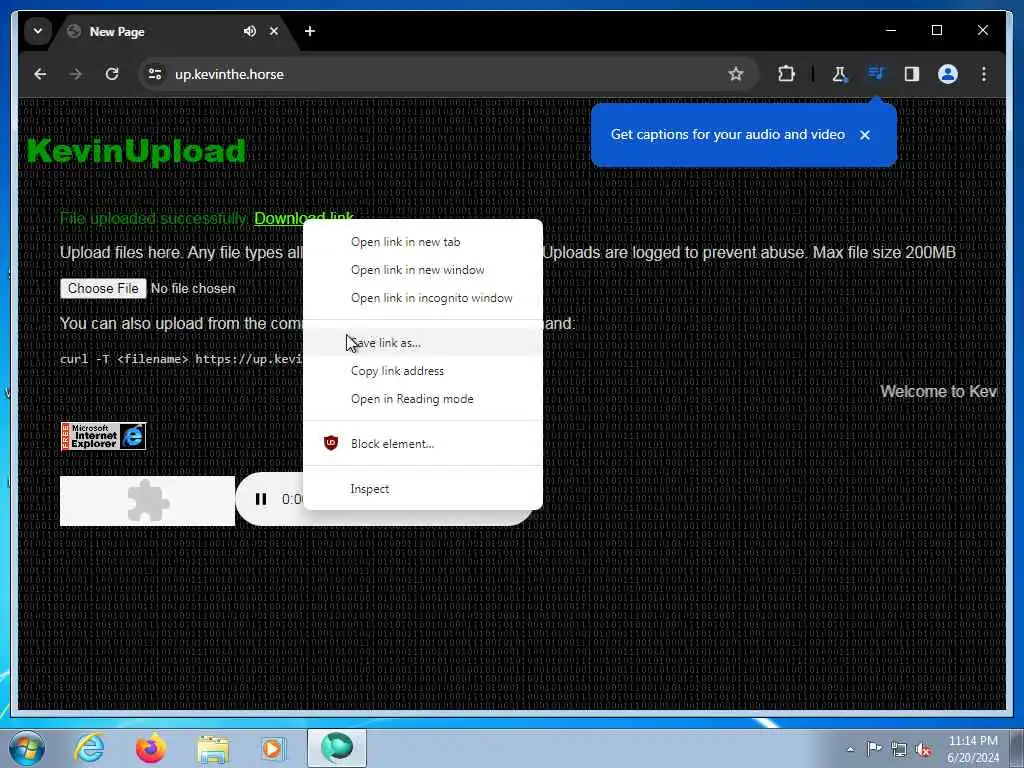Image resolution: width=1024 pixels, height=768 pixels.
Task: Open the profile avatar icon
Action: [948, 74]
